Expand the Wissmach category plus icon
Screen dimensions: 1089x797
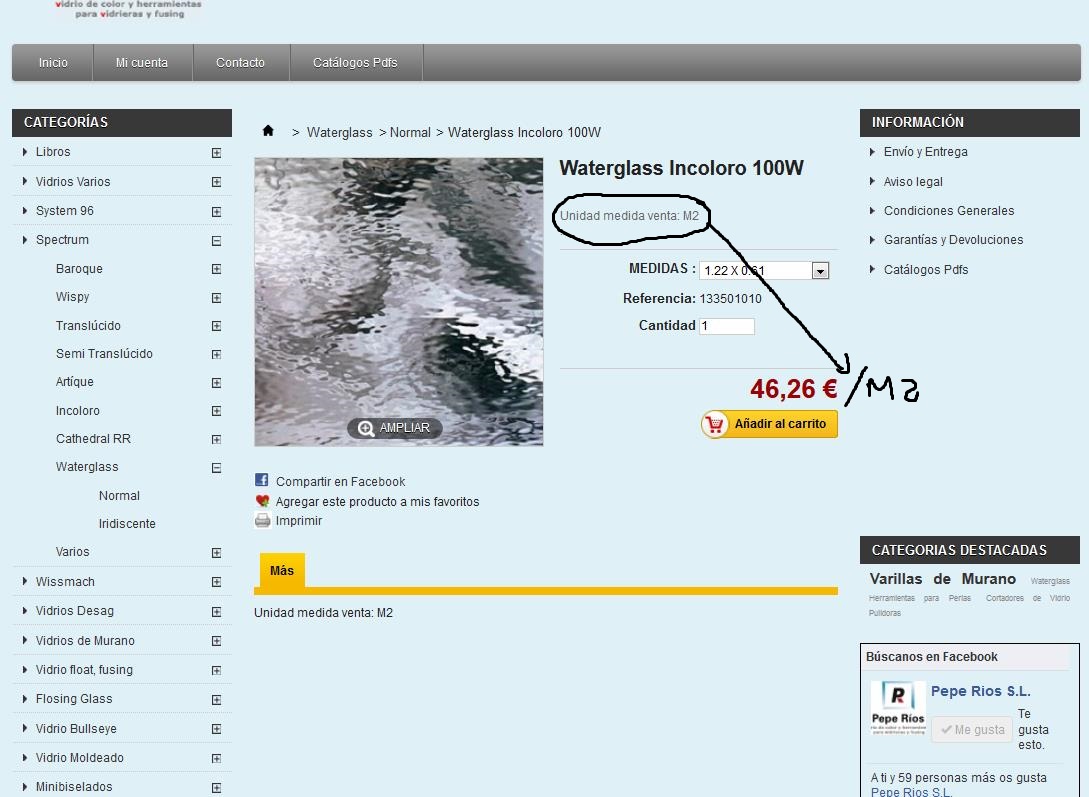pos(217,582)
